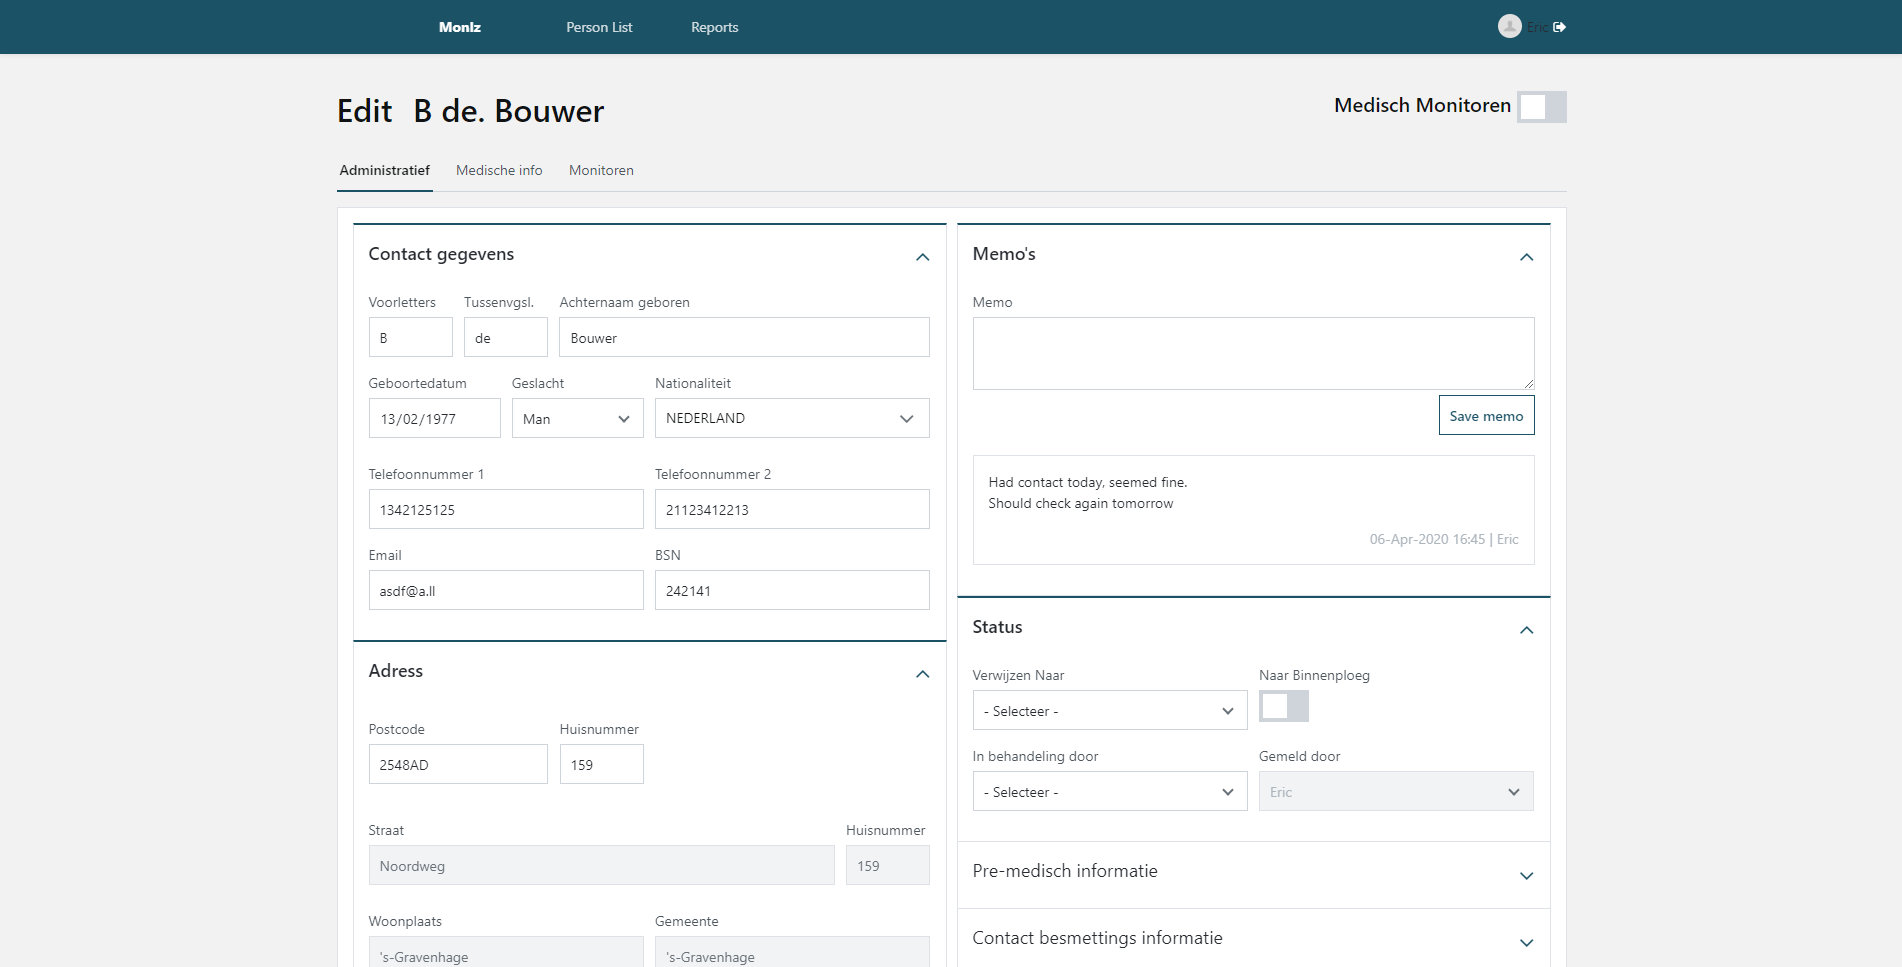
Task: Click the Geboortedatum field
Action: (x=434, y=418)
